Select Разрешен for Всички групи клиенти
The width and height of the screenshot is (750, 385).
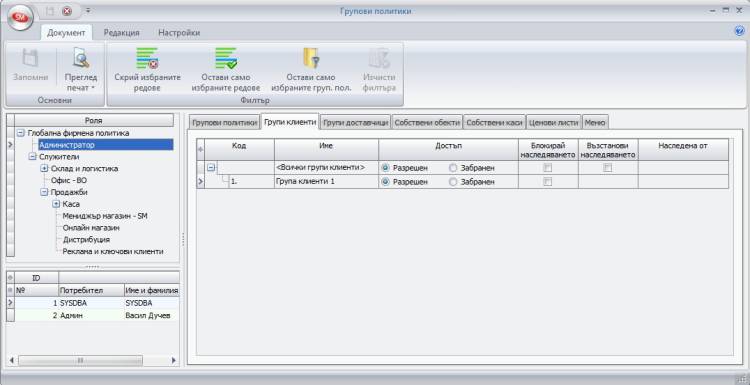386,168
